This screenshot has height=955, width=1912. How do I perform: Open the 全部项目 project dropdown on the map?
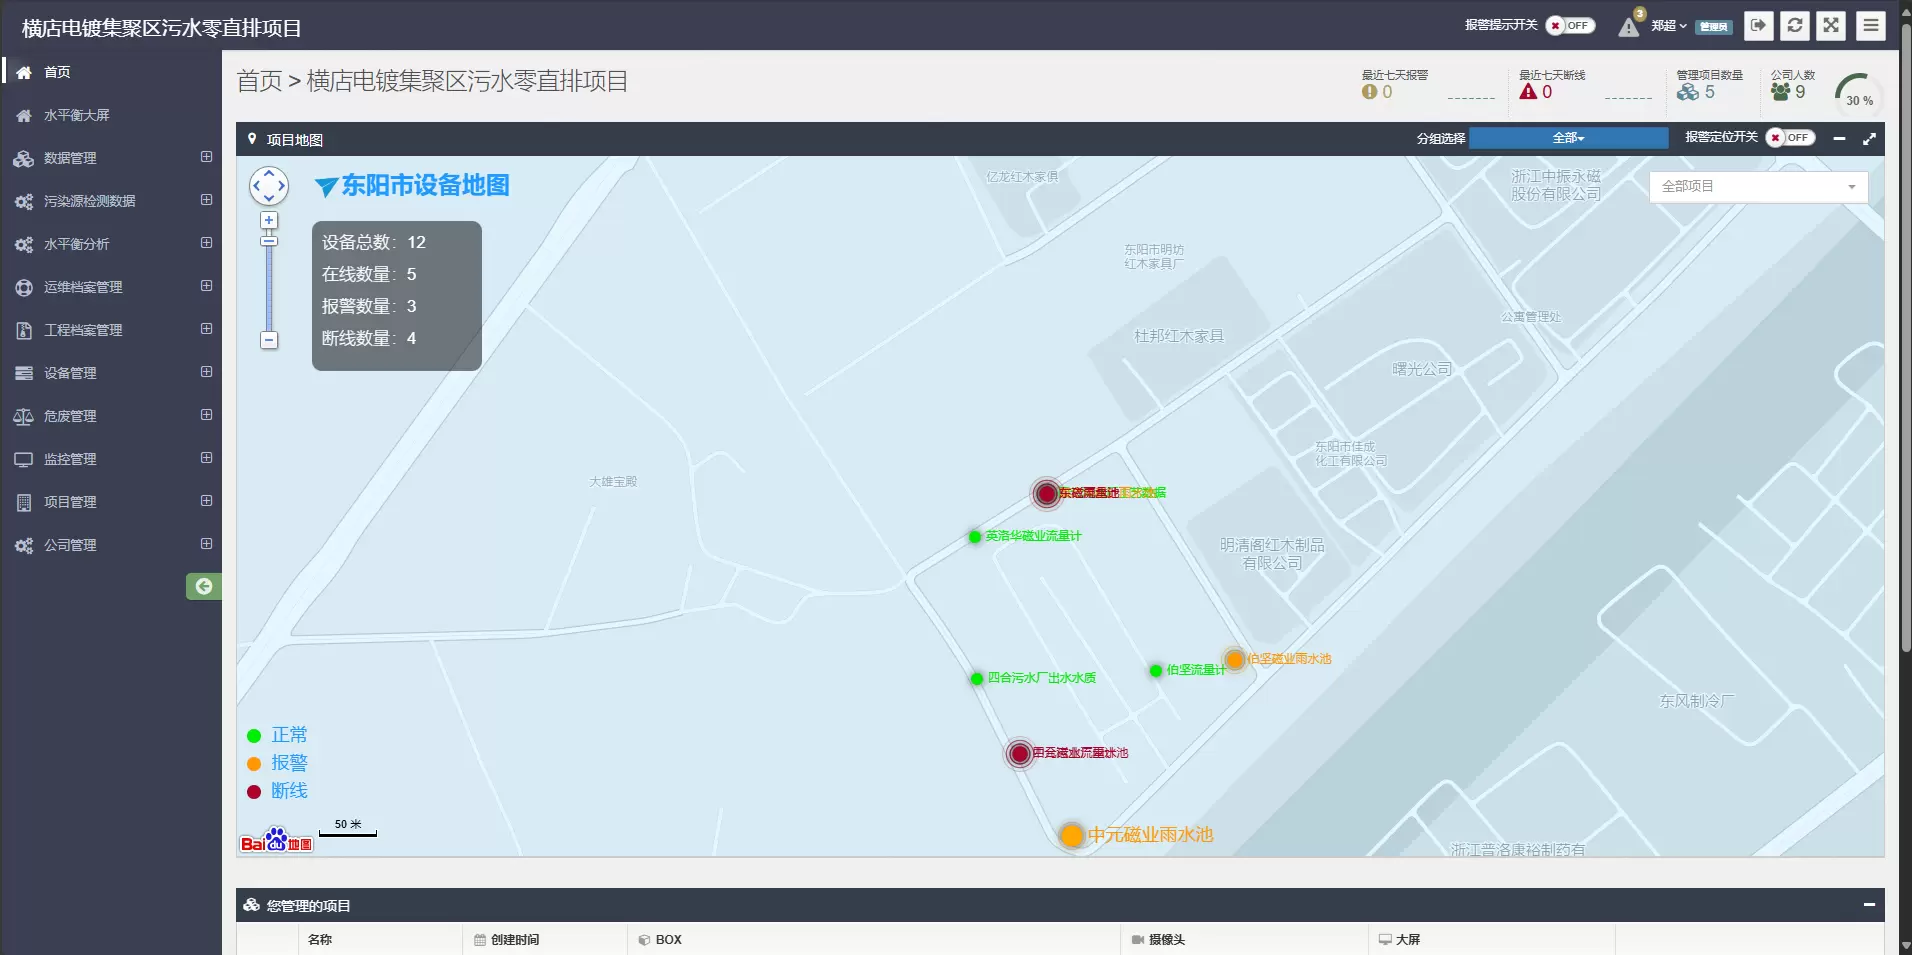[x=1757, y=186]
